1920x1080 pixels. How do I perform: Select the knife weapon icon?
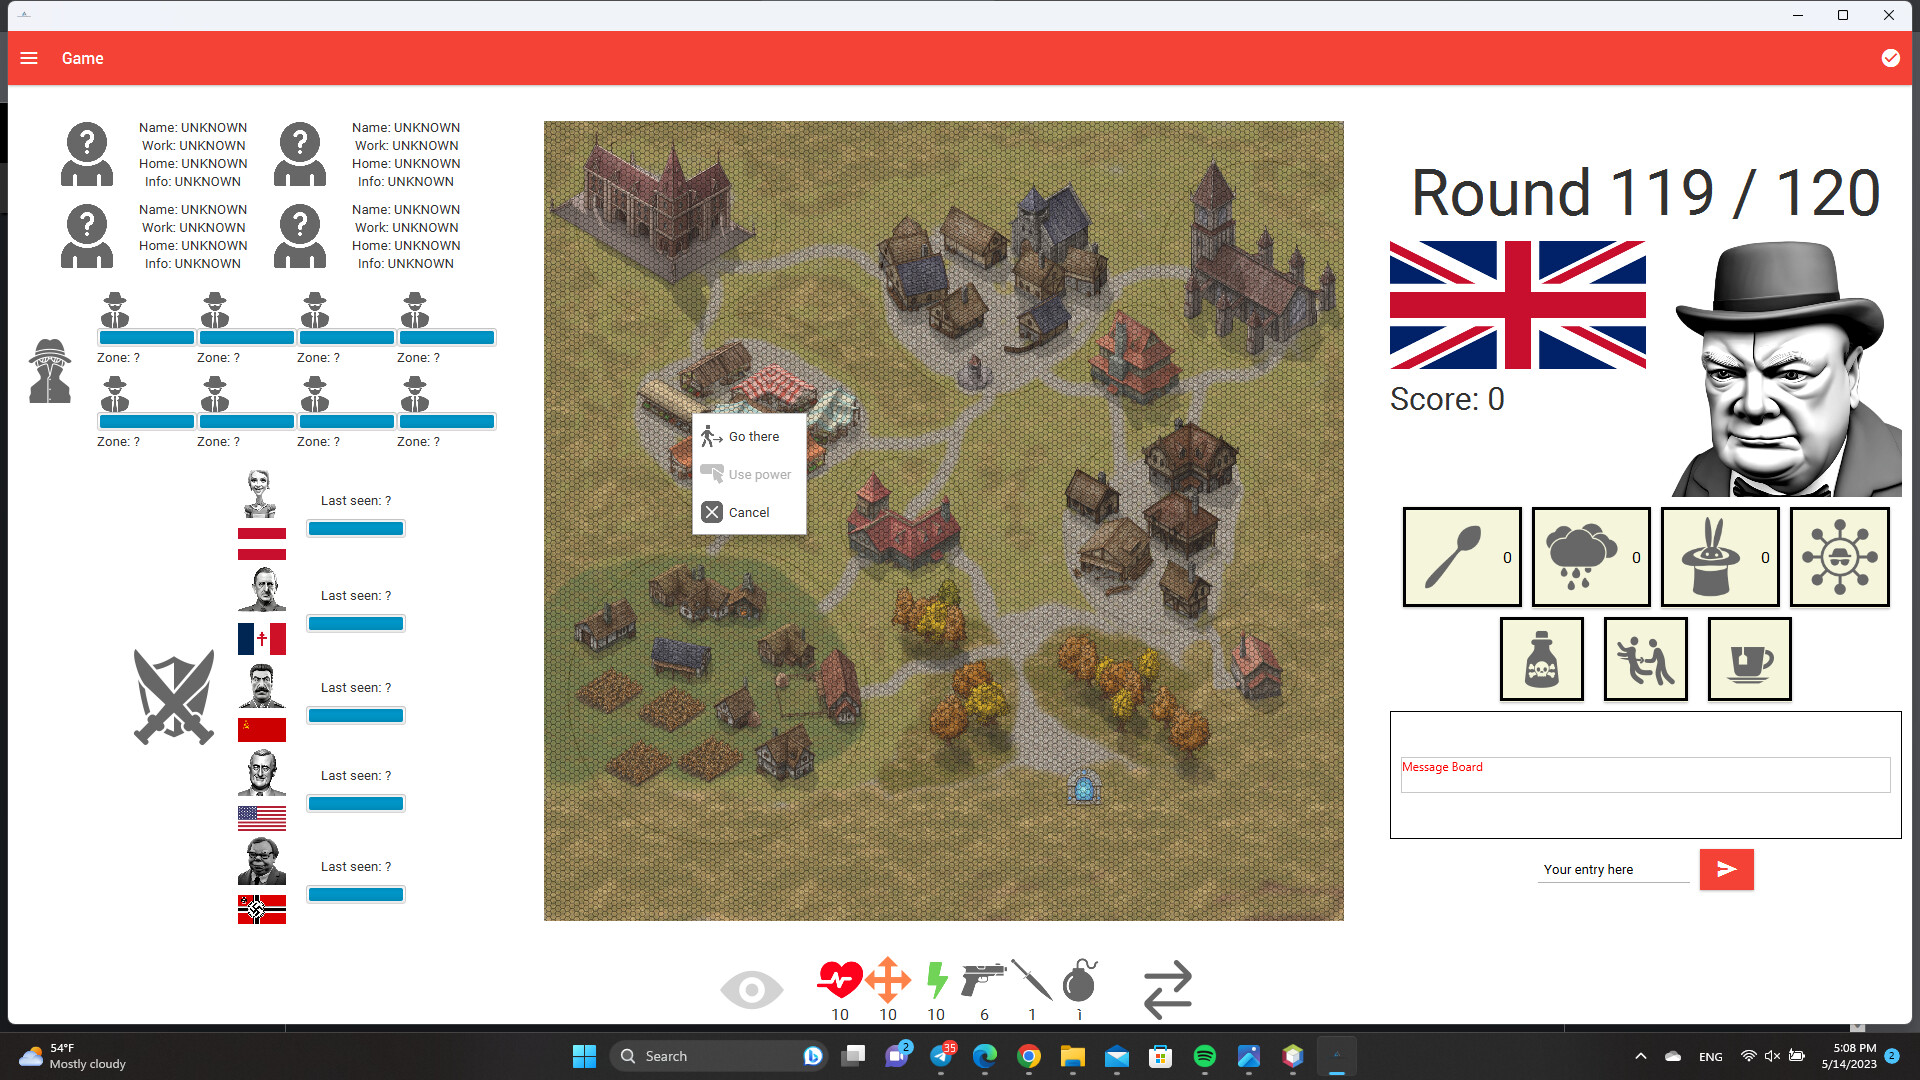pos(1032,980)
